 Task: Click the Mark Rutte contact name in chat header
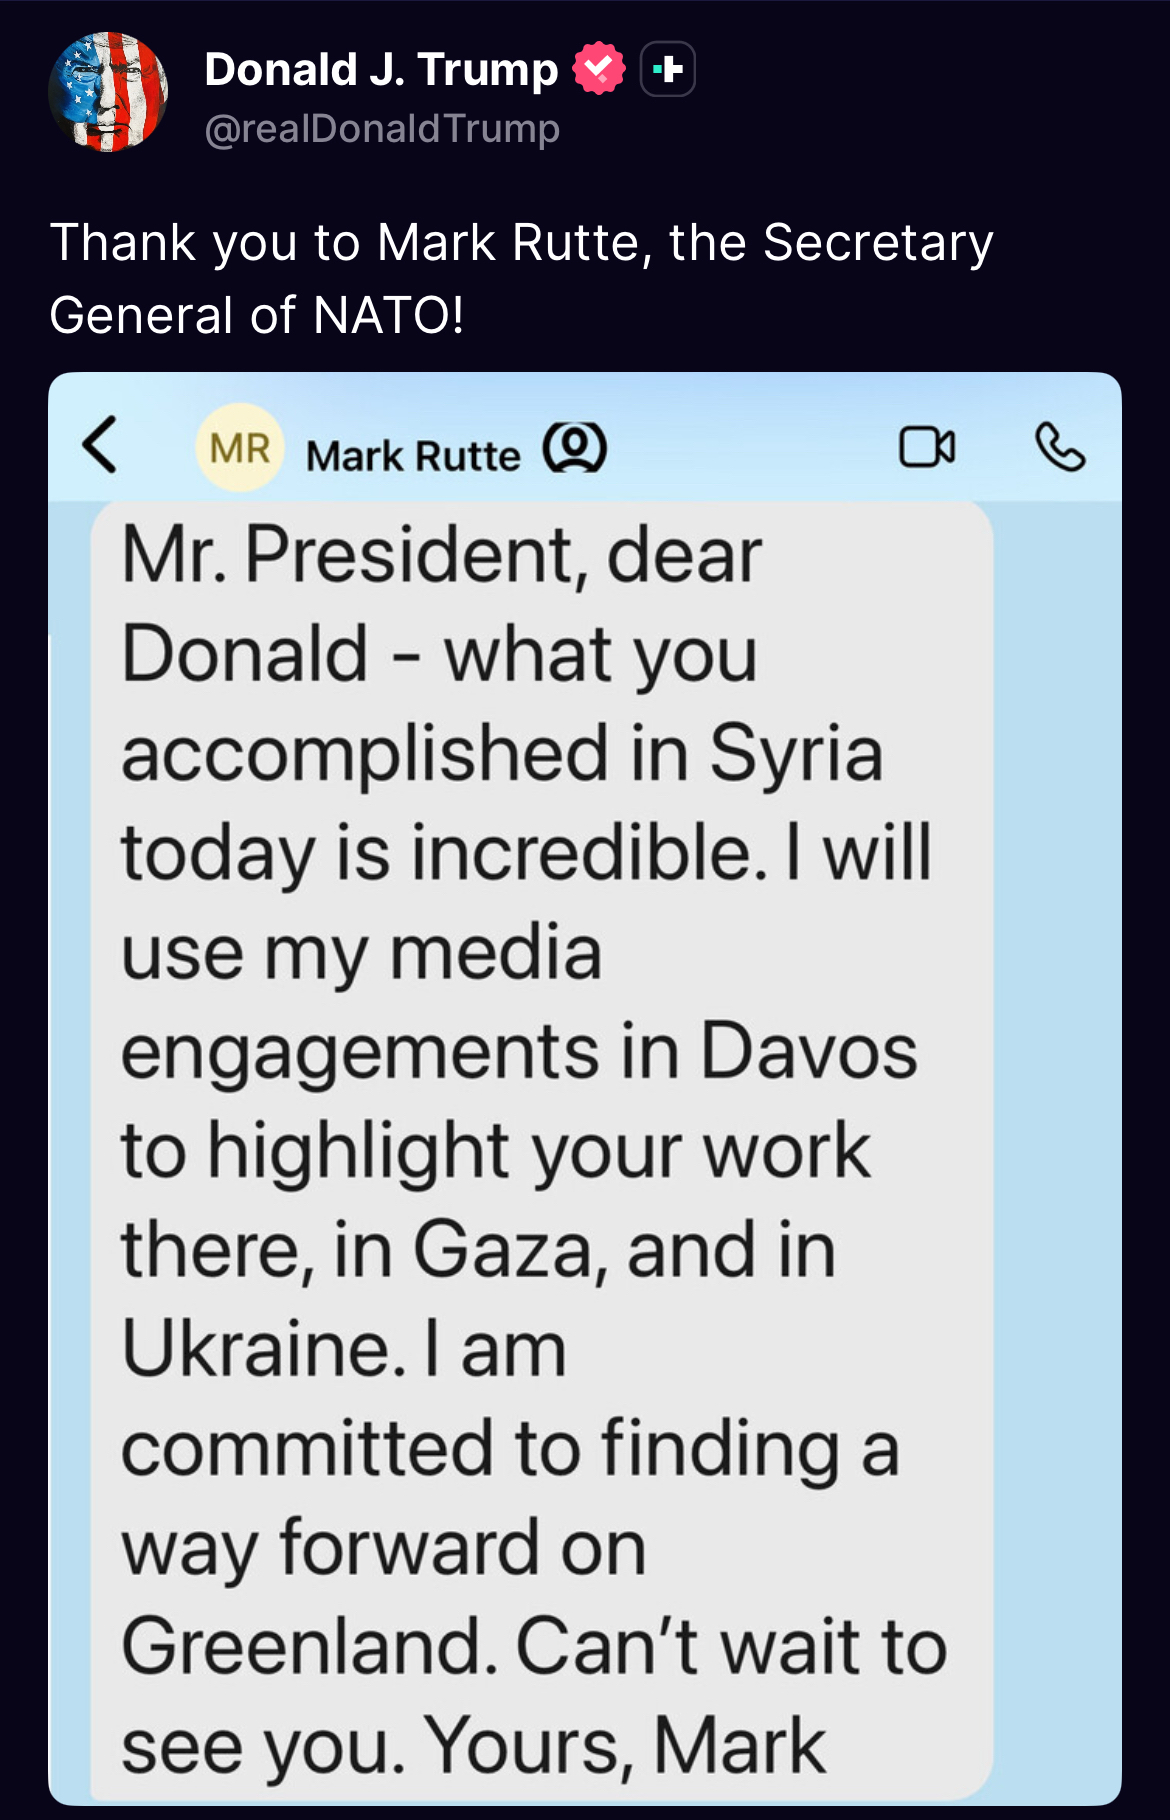(413, 456)
